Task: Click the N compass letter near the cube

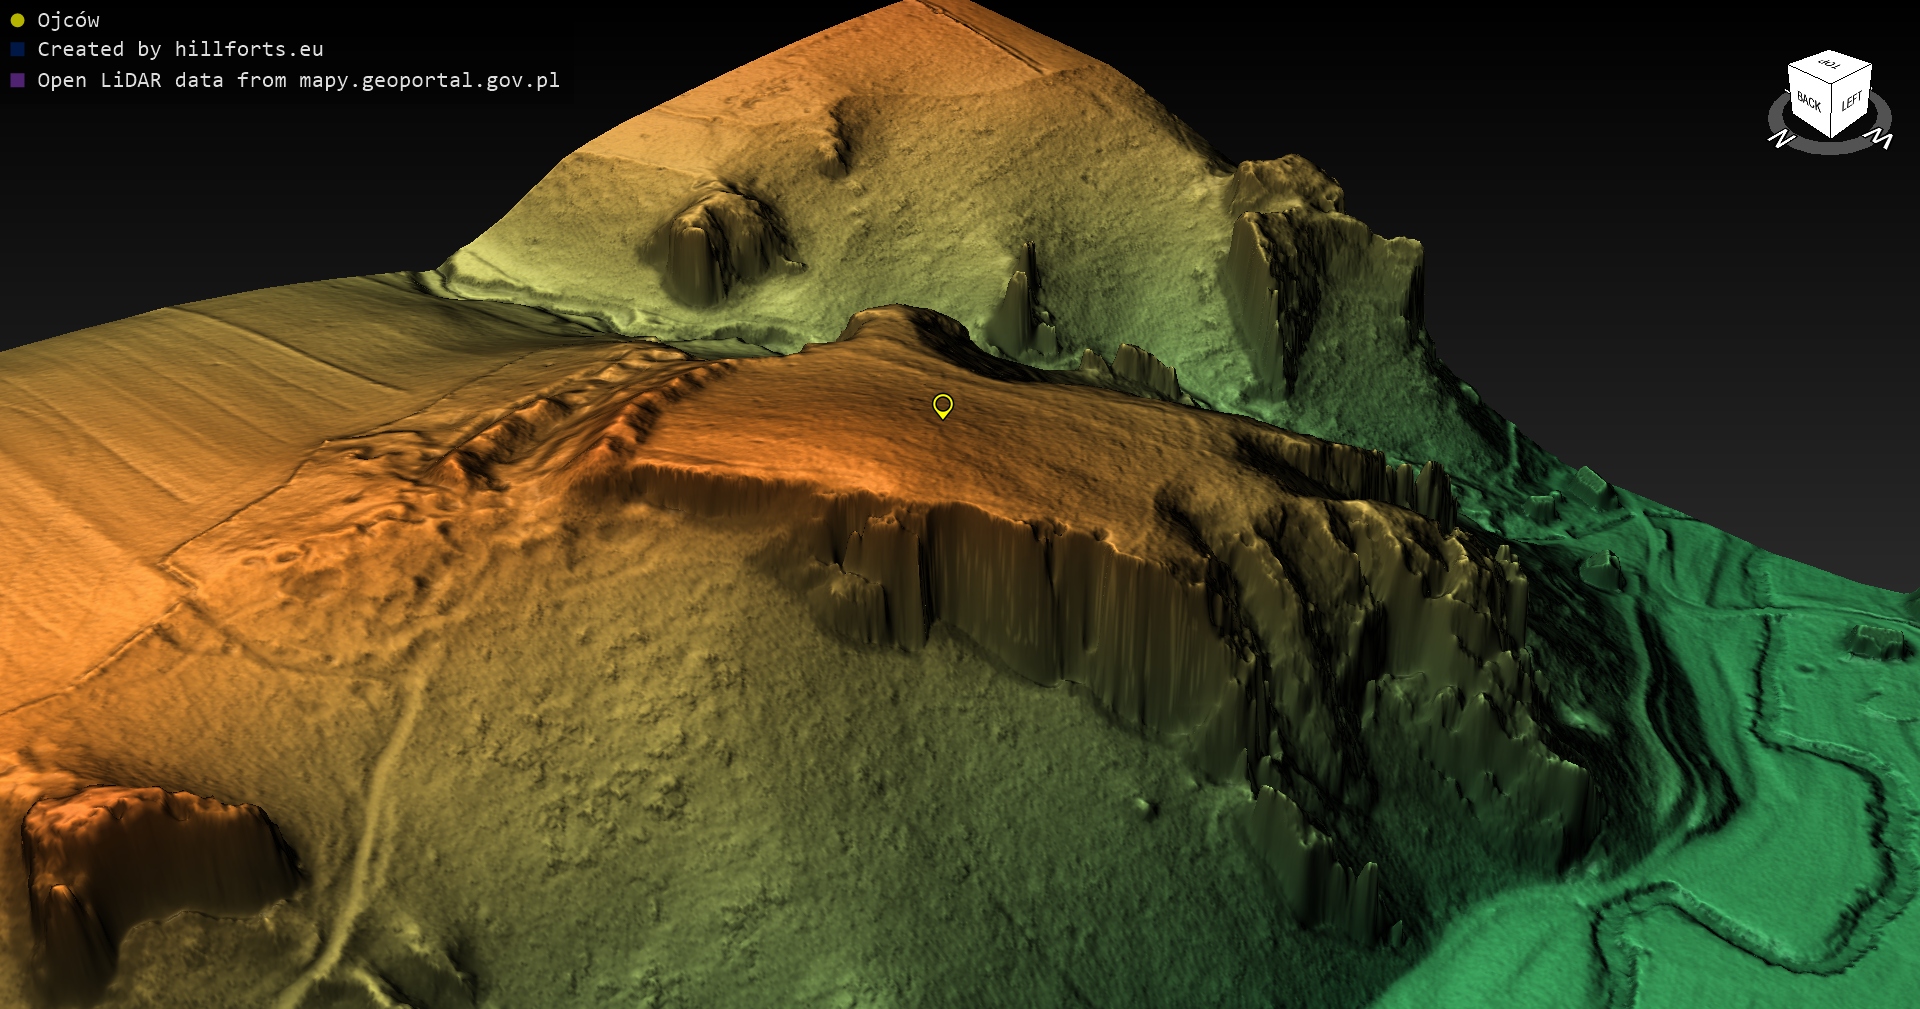Action: (x=1781, y=139)
